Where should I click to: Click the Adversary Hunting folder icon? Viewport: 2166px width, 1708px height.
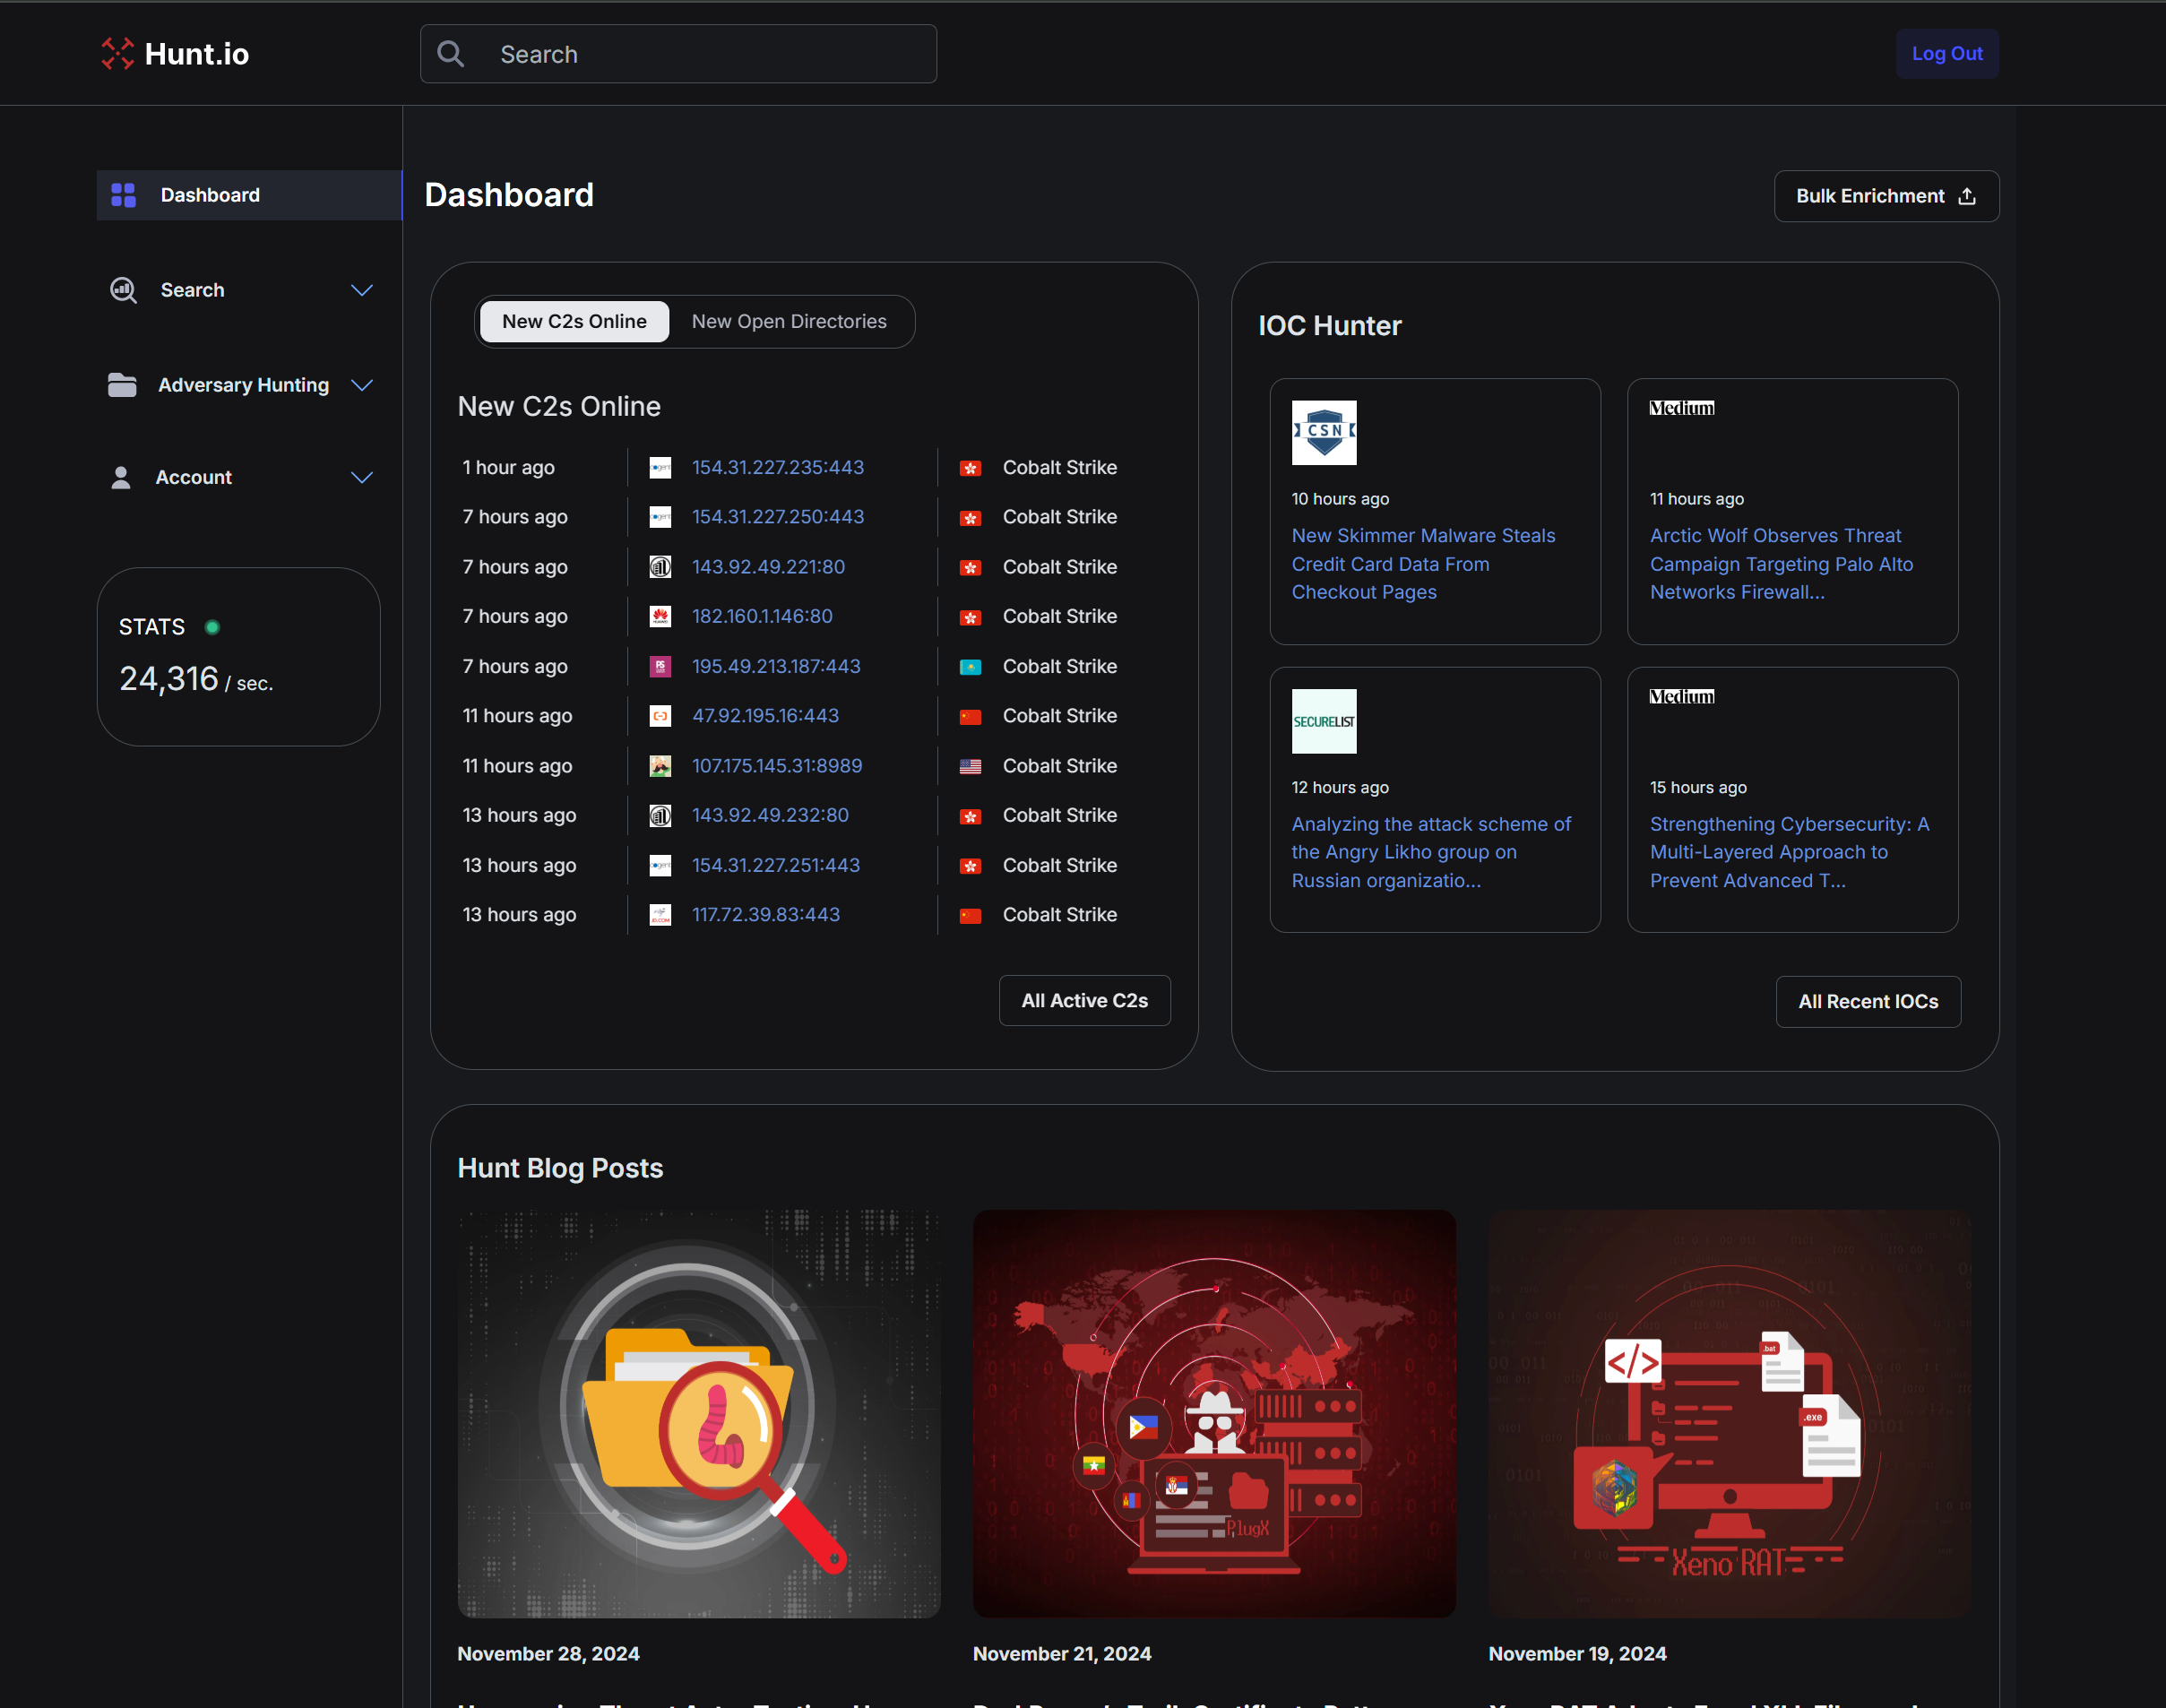click(x=121, y=384)
